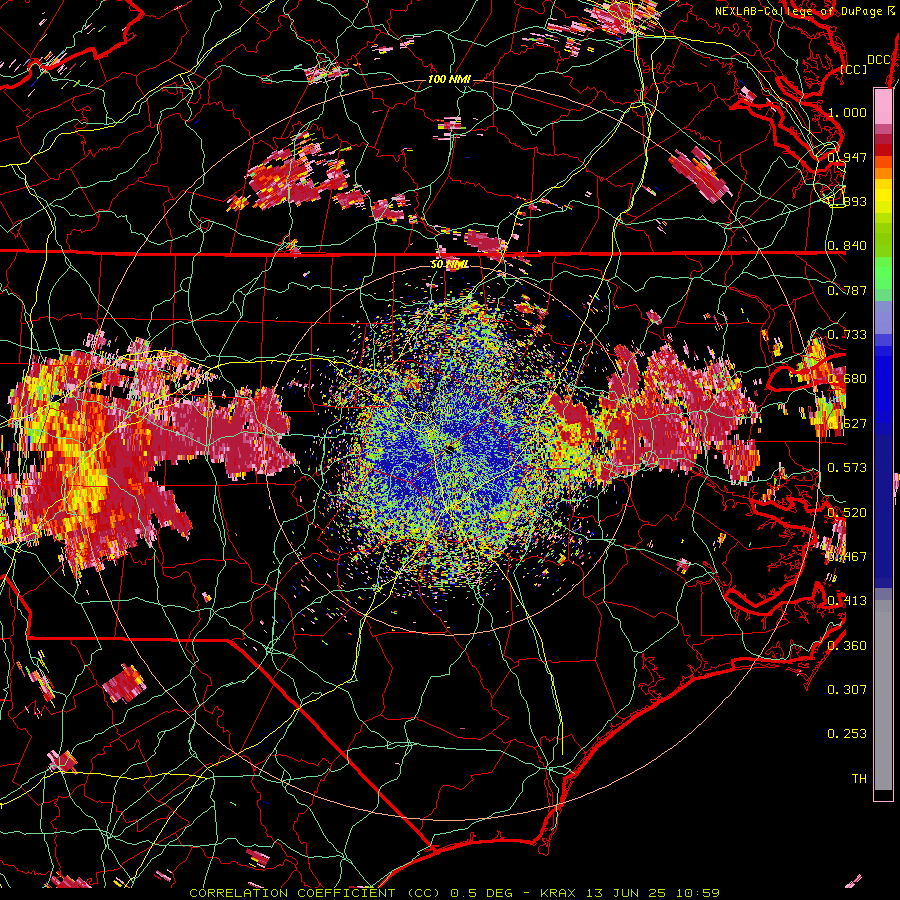The height and width of the screenshot is (900, 900).
Task: Click the 0.520 scale value
Action: coord(847,513)
